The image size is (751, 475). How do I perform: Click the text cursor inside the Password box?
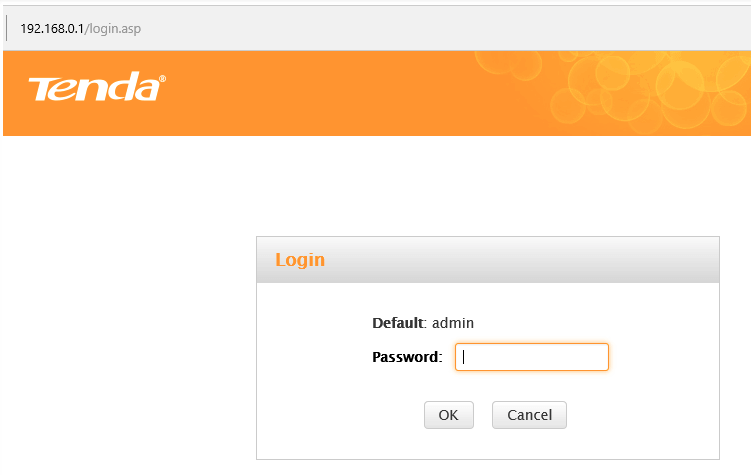pyautogui.click(x=463, y=357)
